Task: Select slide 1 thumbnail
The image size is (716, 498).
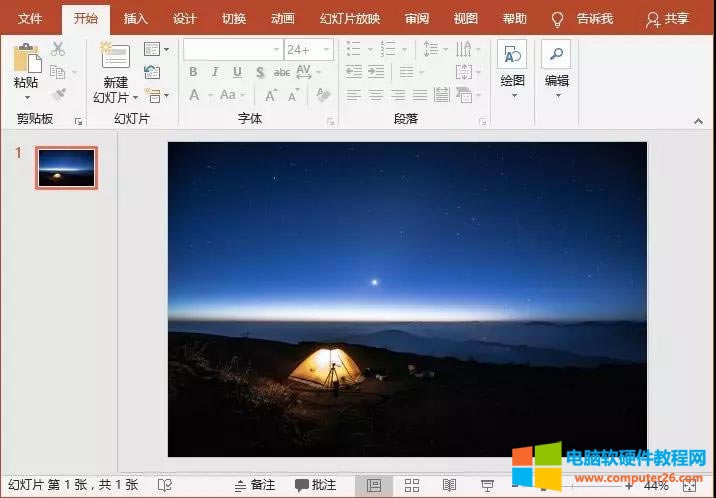Action: pyautogui.click(x=67, y=168)
